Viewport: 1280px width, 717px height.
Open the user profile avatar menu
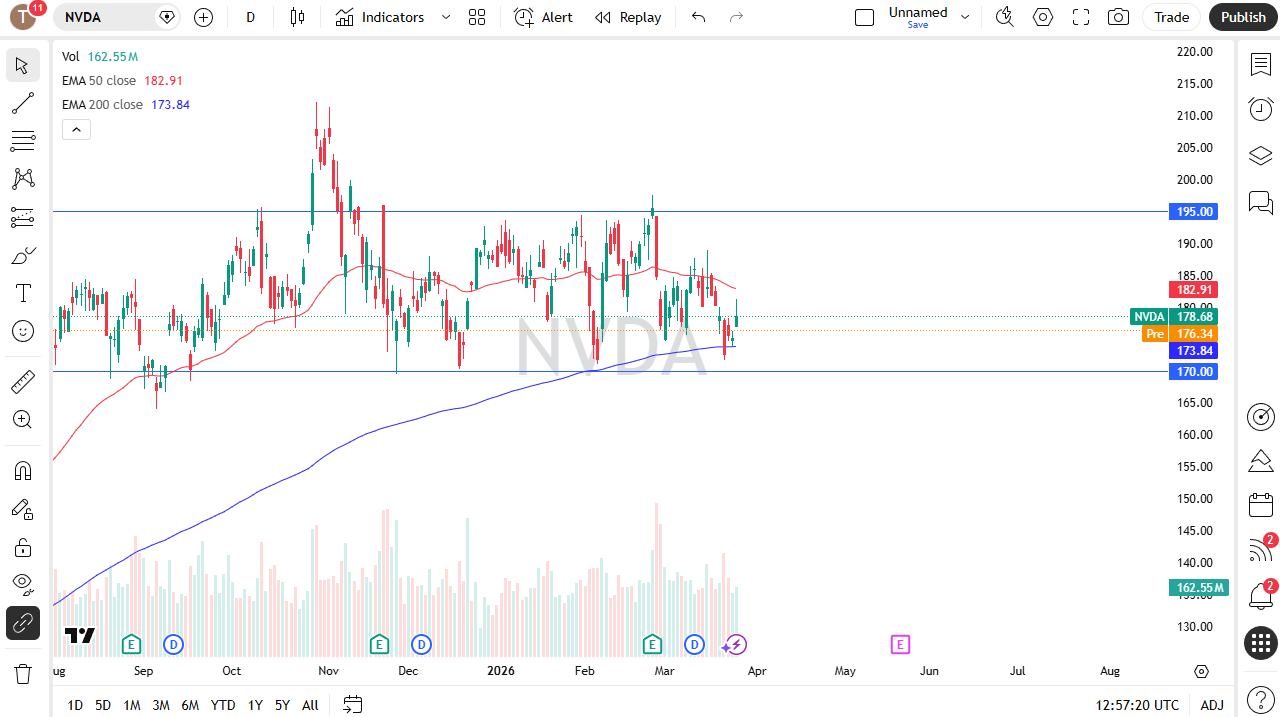pos(24,17)
